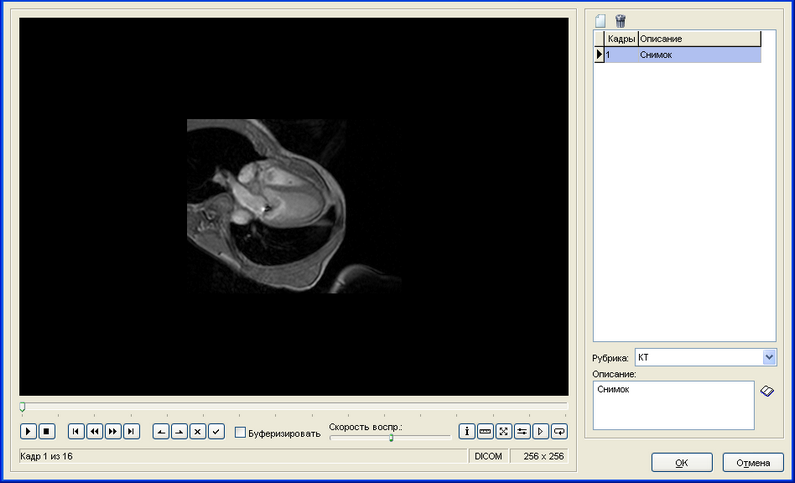Viewport: 795px width, 483px height.
Task: Activate the ruler measurement tool icon
Action: (485, 431)
